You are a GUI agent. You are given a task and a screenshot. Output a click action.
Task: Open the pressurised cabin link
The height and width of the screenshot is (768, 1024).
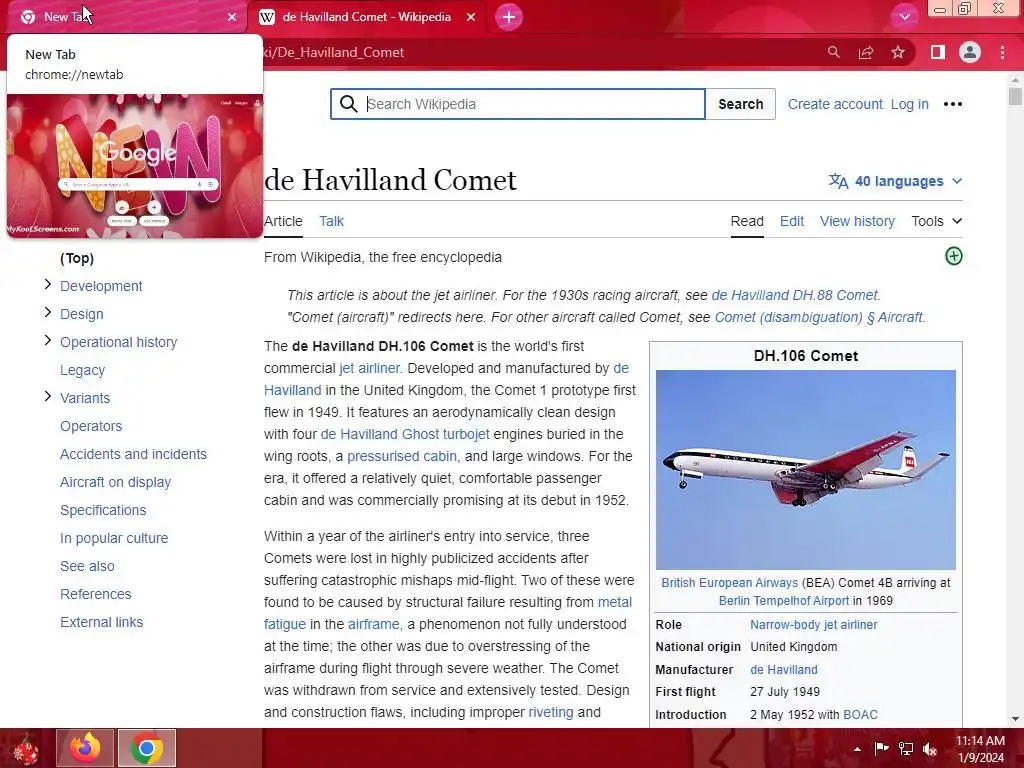coord(402,456)
